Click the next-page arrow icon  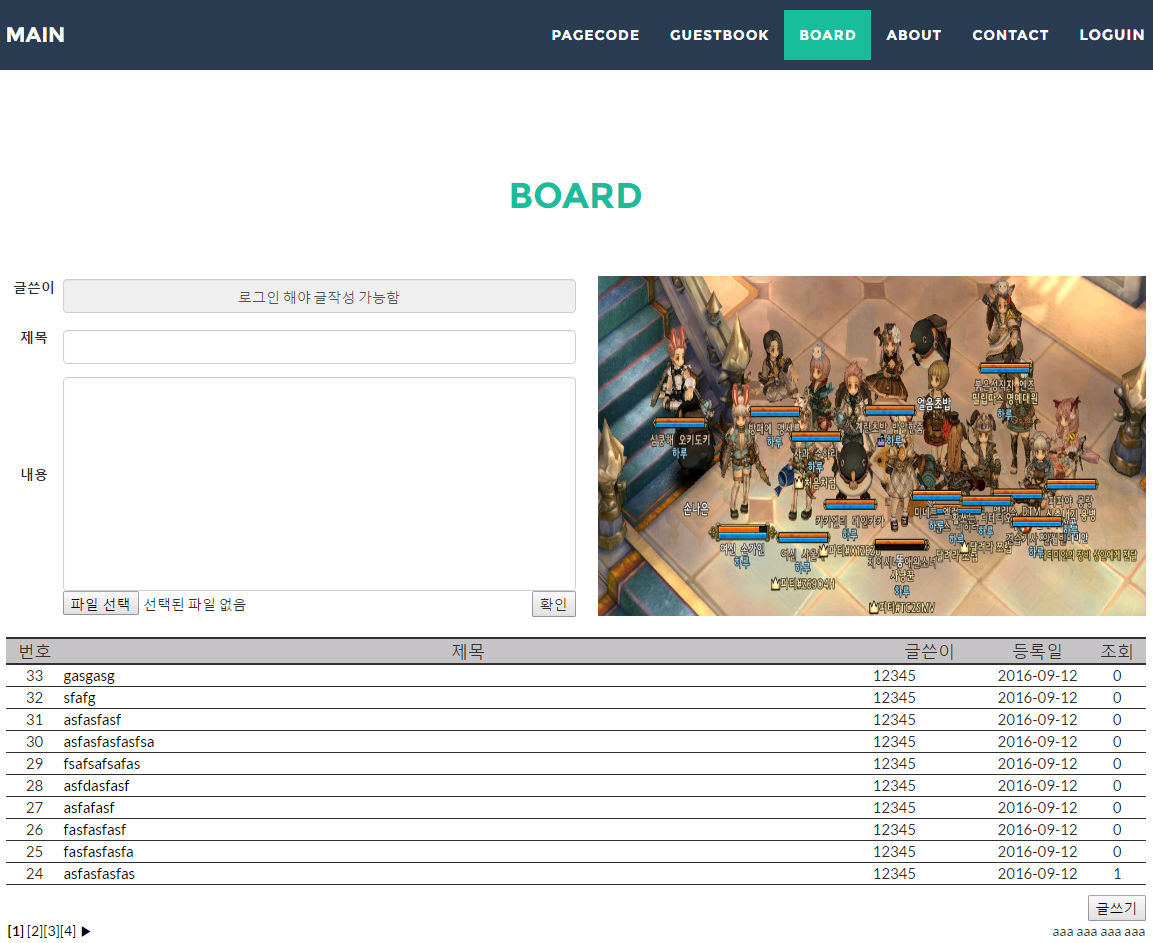click(x=85, y=931)
